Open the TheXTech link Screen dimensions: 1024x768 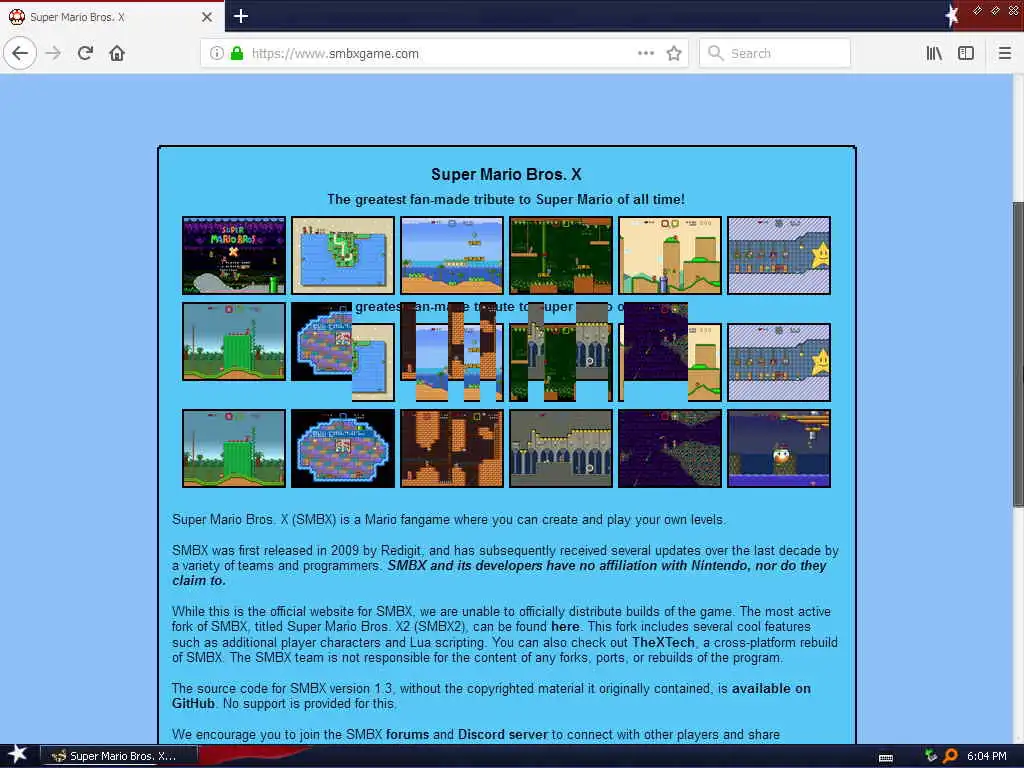pos(663,642)
